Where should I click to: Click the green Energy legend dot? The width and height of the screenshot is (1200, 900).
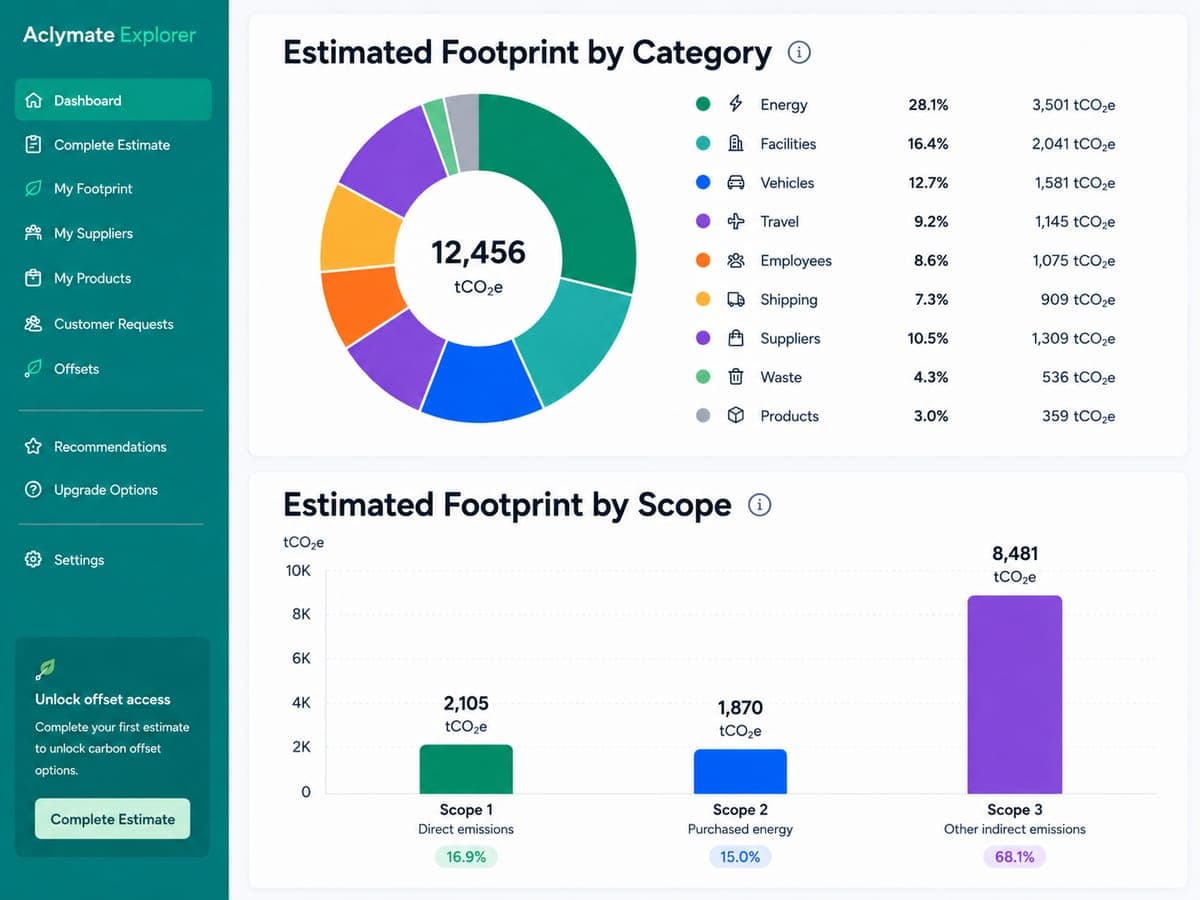point(703,104)
